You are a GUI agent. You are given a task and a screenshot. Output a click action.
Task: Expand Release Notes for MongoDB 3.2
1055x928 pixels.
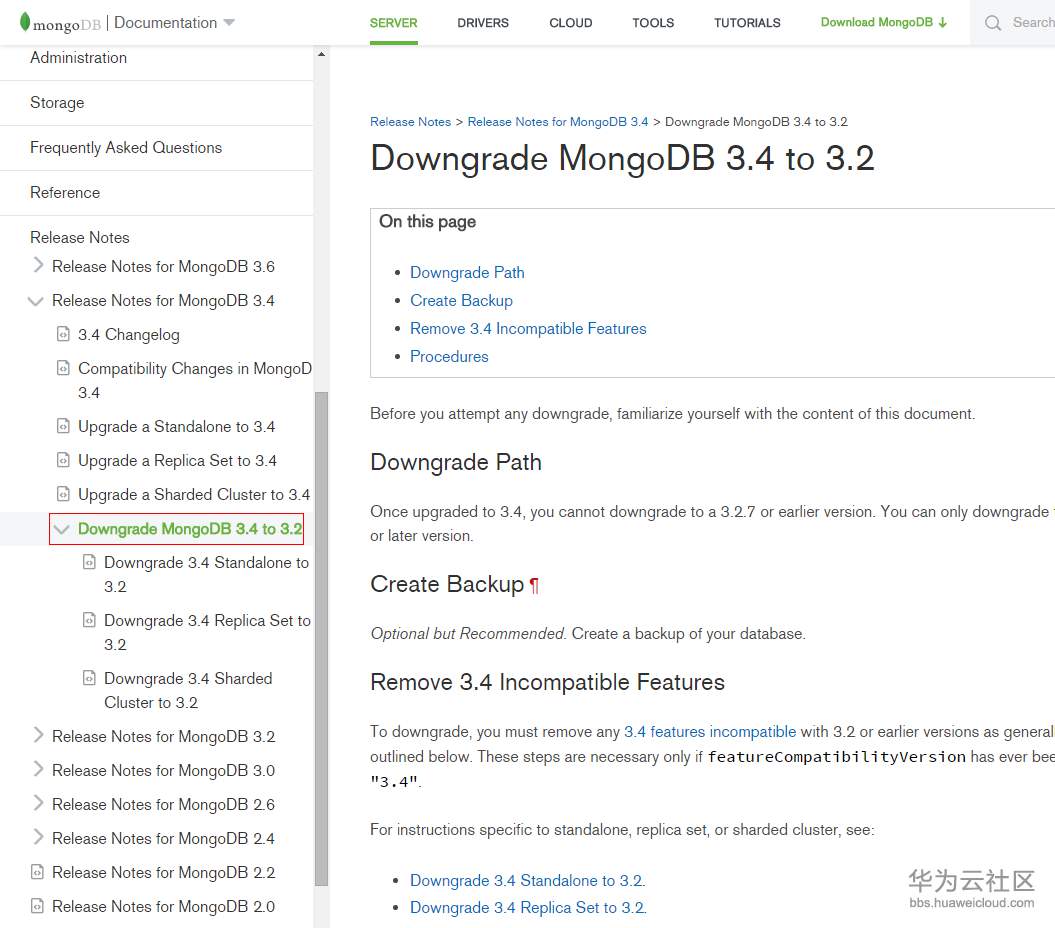tap(38, 735)
